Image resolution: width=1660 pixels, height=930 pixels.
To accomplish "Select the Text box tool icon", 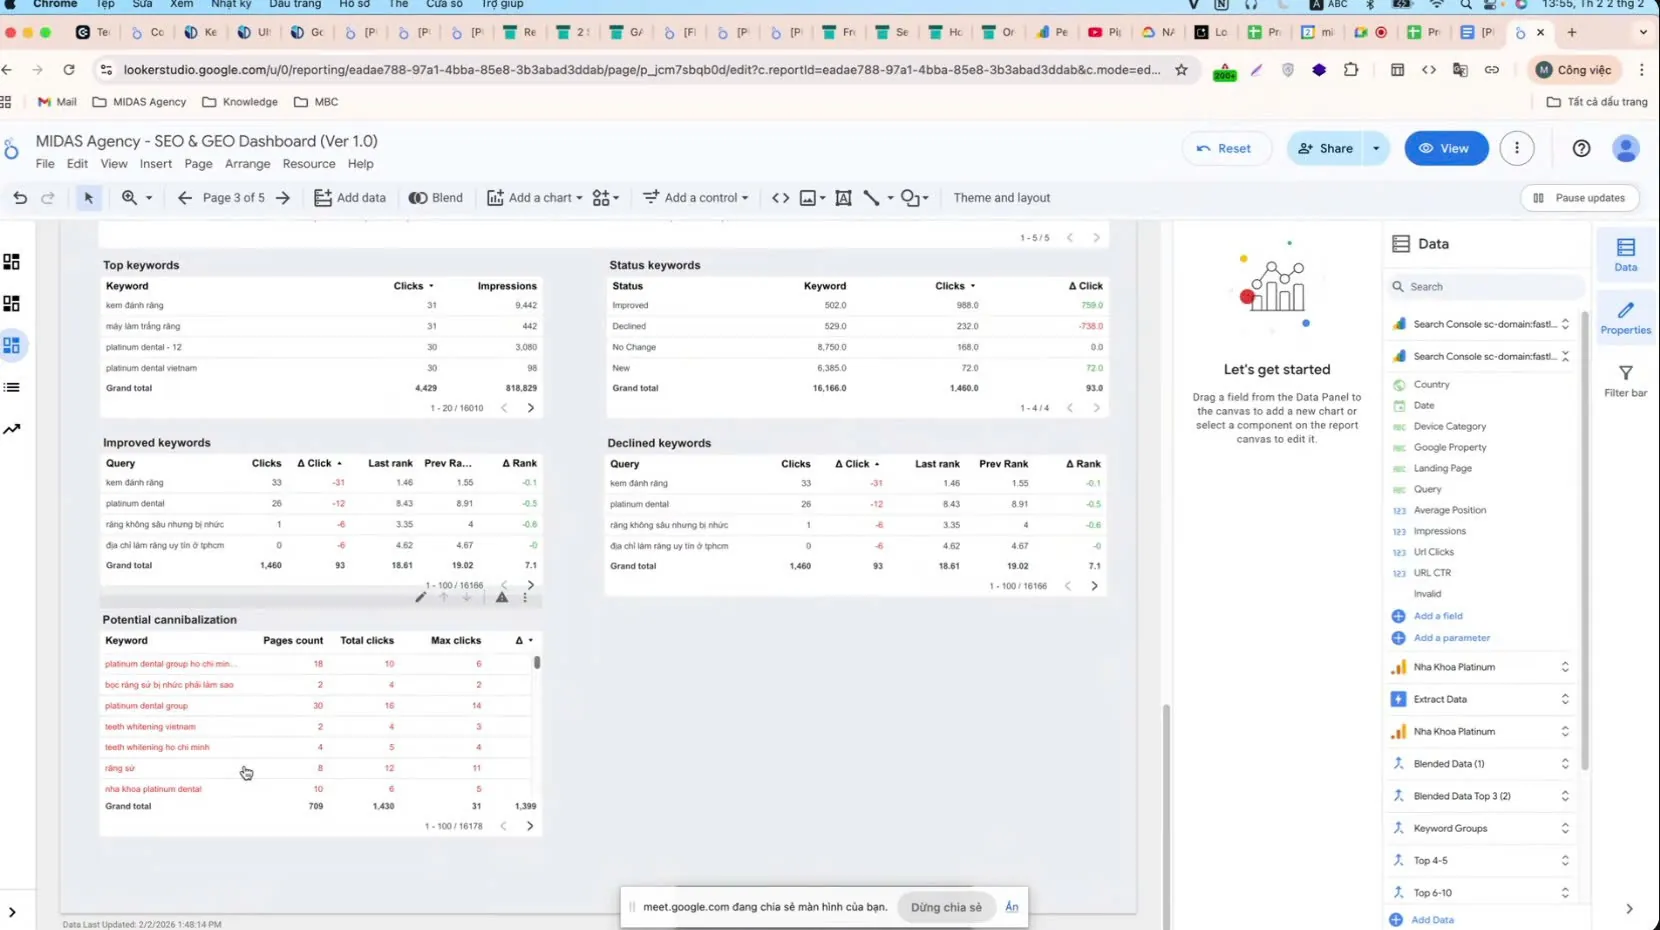I will (x=843, y=198).
